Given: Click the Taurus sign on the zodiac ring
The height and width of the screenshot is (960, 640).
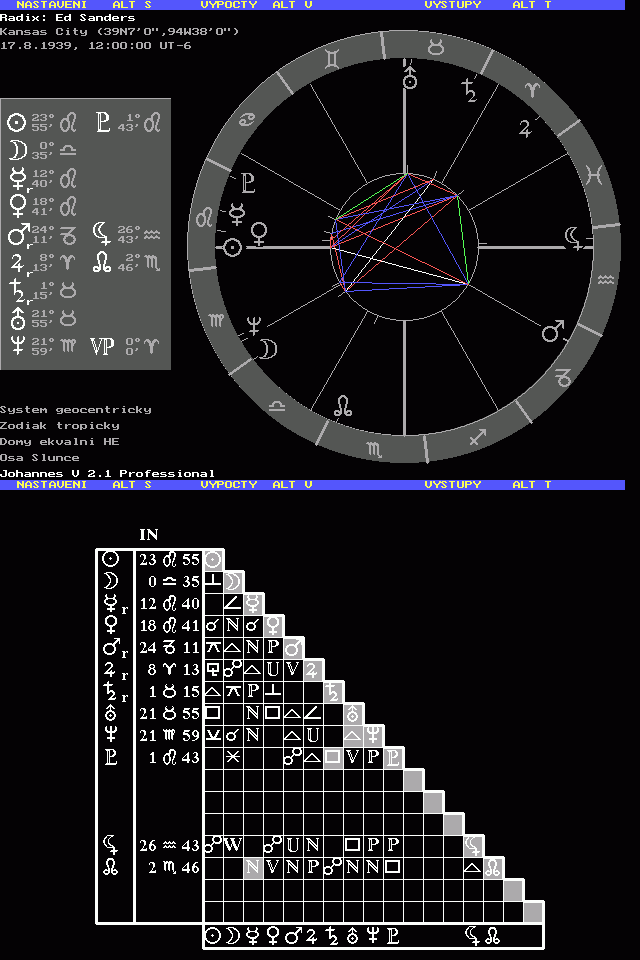Looking at the screenshot, I should coord(437,46).
